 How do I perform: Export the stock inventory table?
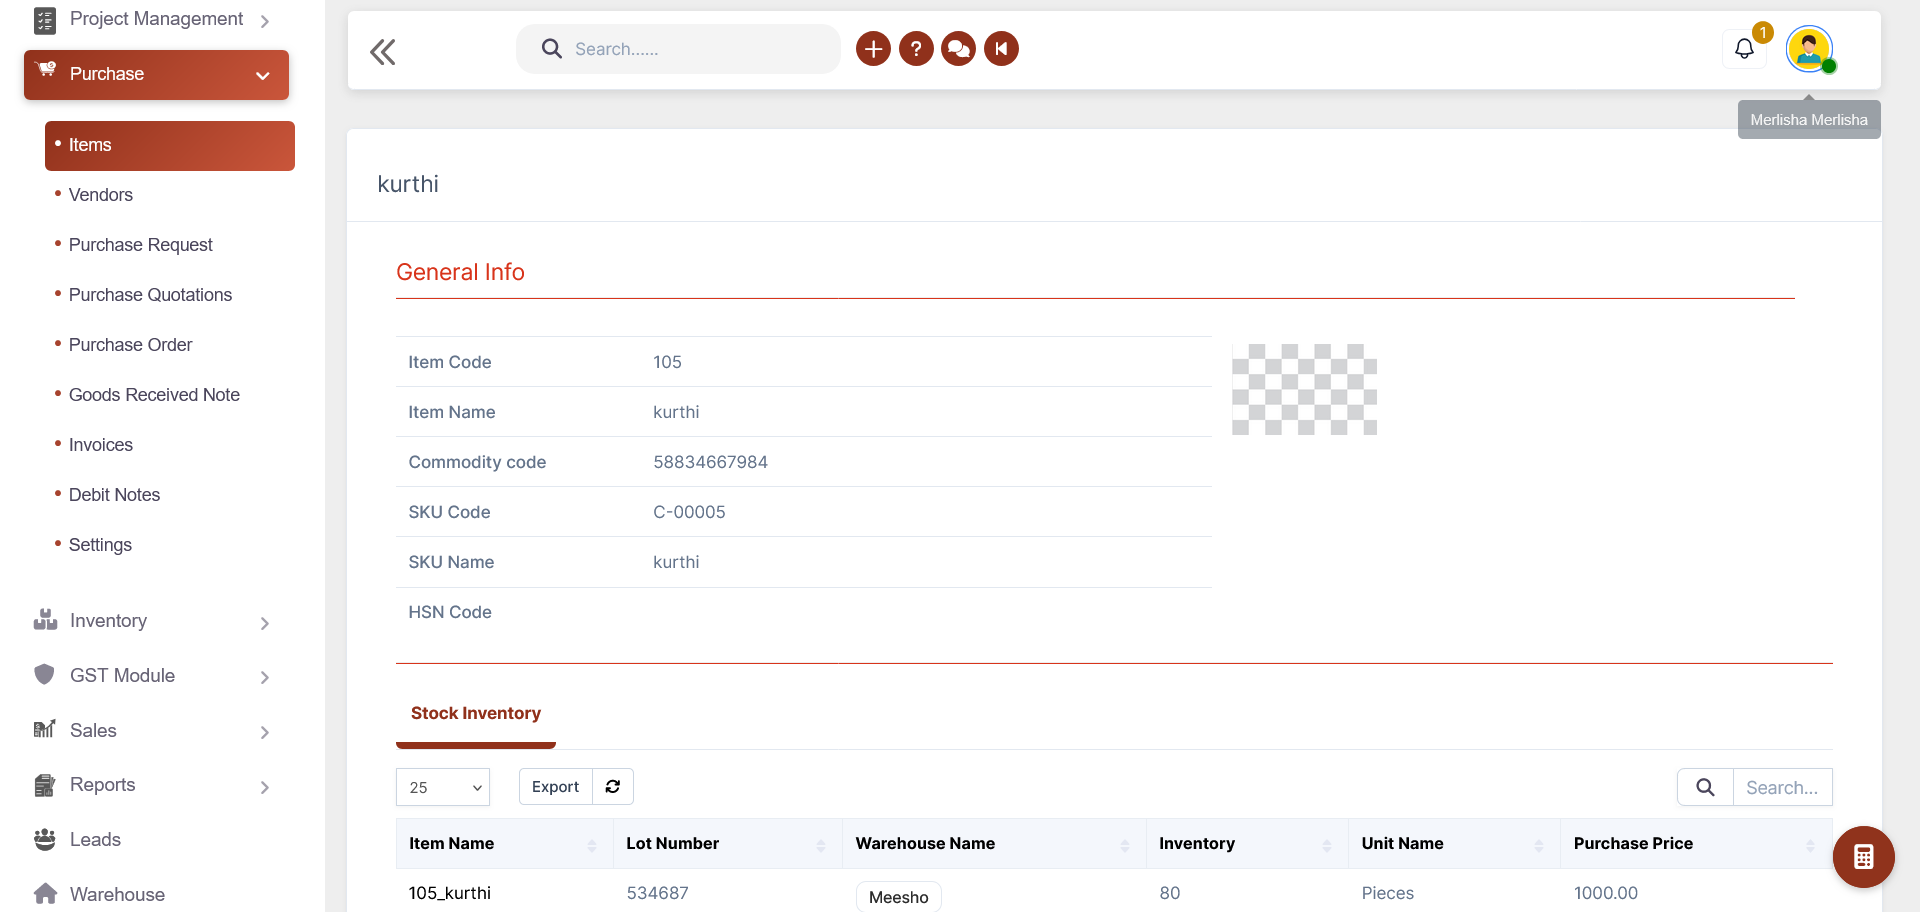point(555,787)
